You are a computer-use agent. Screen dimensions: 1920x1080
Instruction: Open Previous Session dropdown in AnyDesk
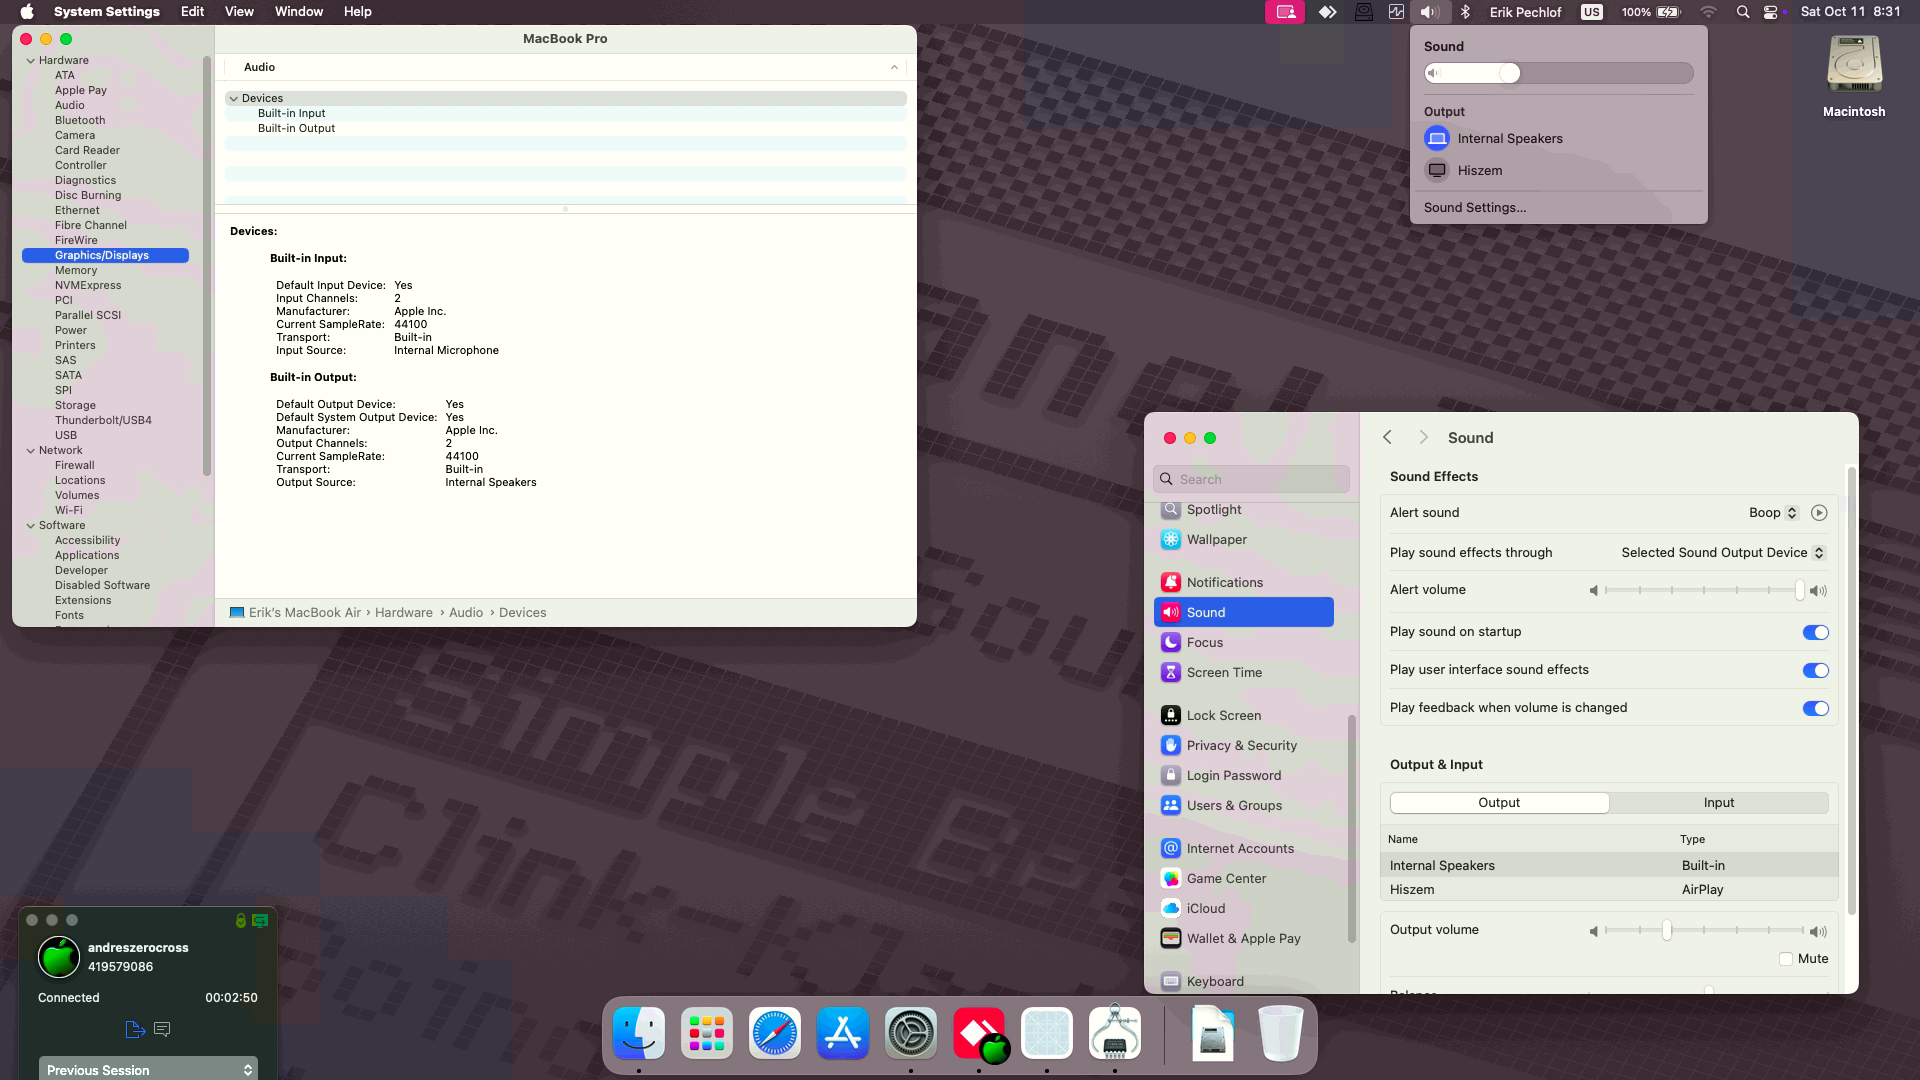point(148,1069)
